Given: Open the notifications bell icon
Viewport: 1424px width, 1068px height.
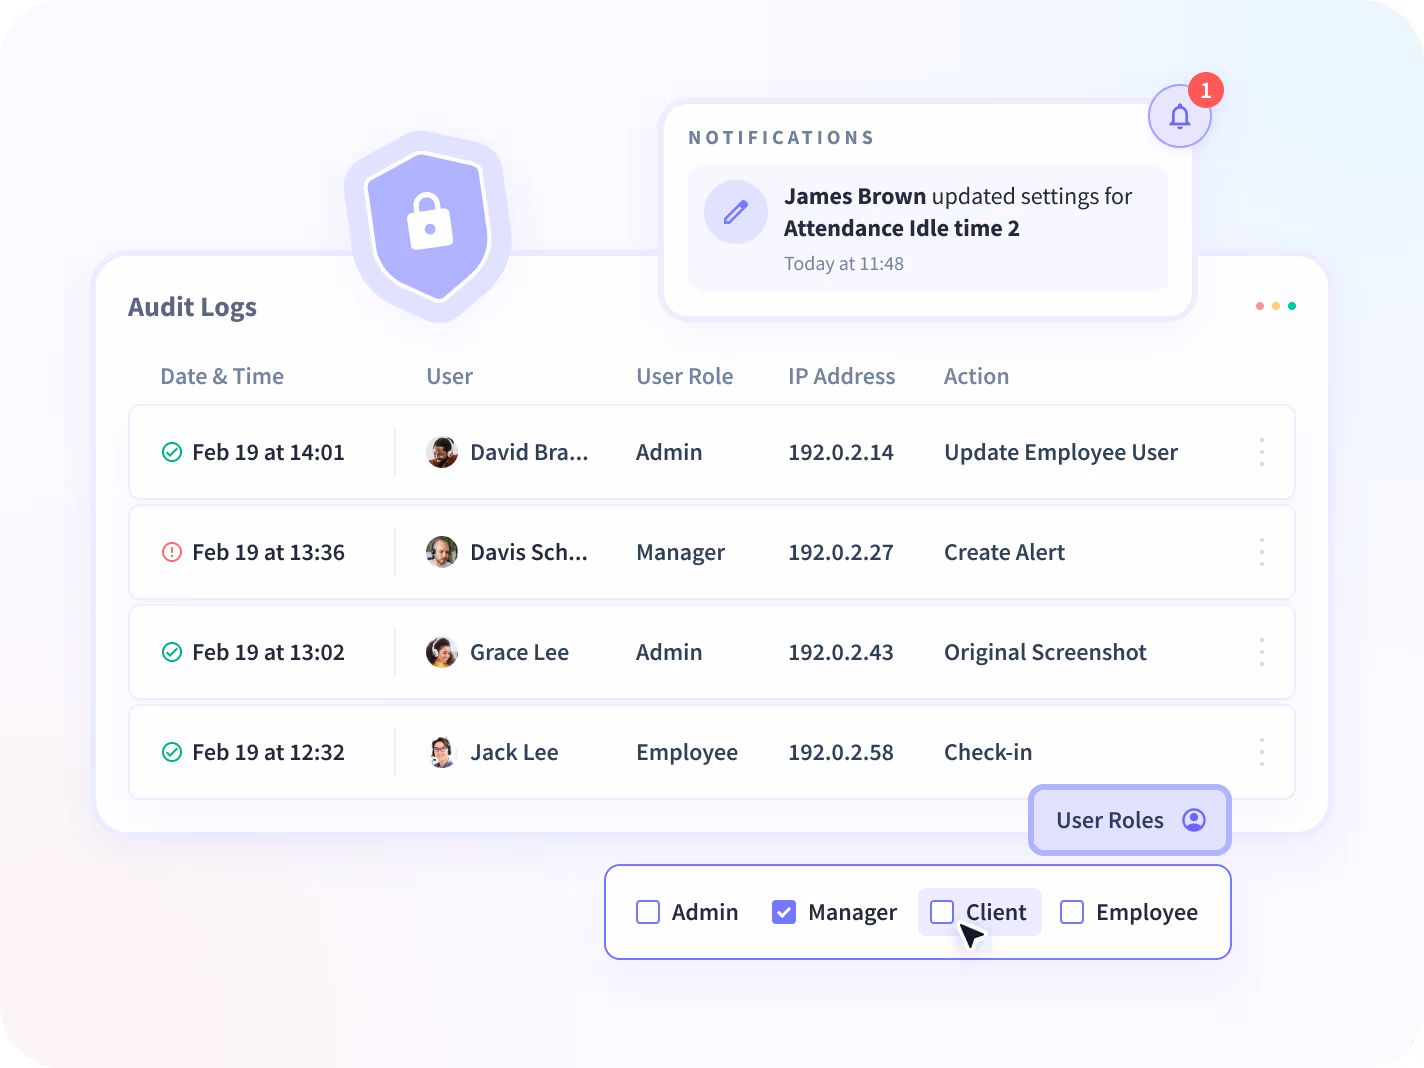Looking at the screenshot, I should coord(1179,115).
